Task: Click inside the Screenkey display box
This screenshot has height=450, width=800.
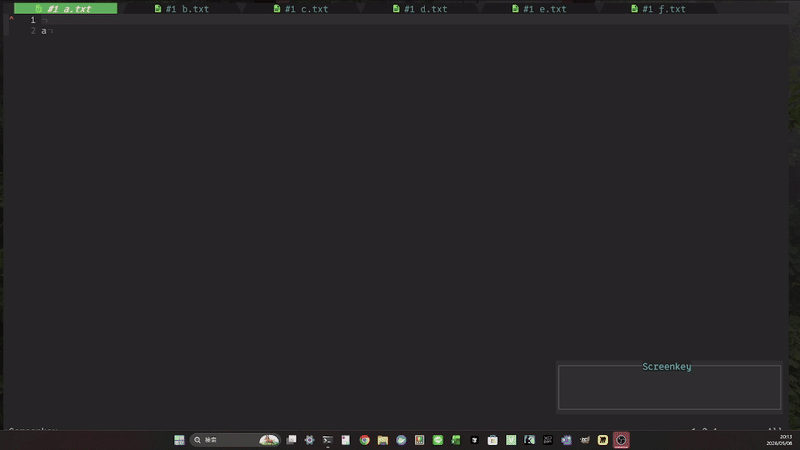Action: (669, 388)
